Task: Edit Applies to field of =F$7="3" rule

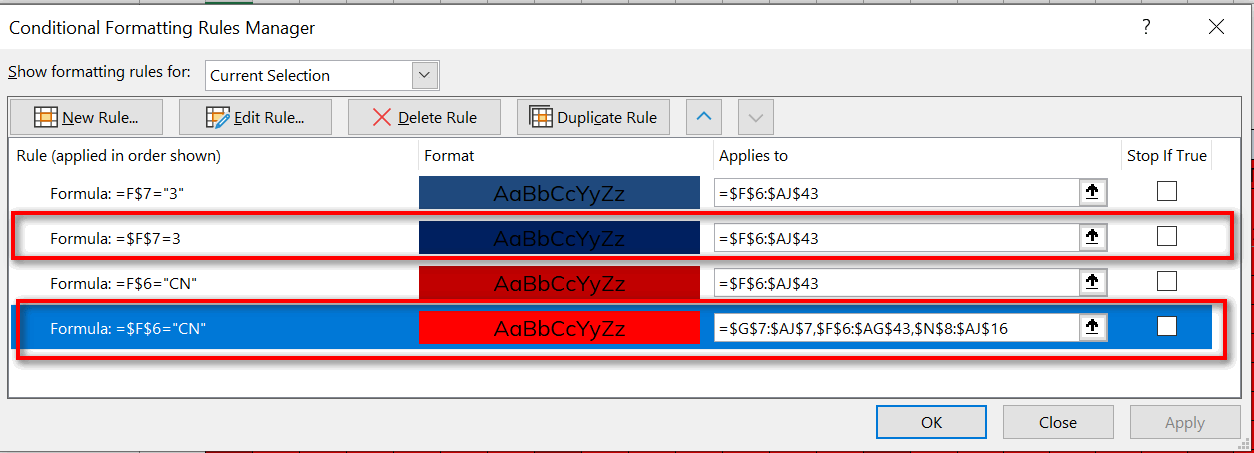Action: pos(897,193)
